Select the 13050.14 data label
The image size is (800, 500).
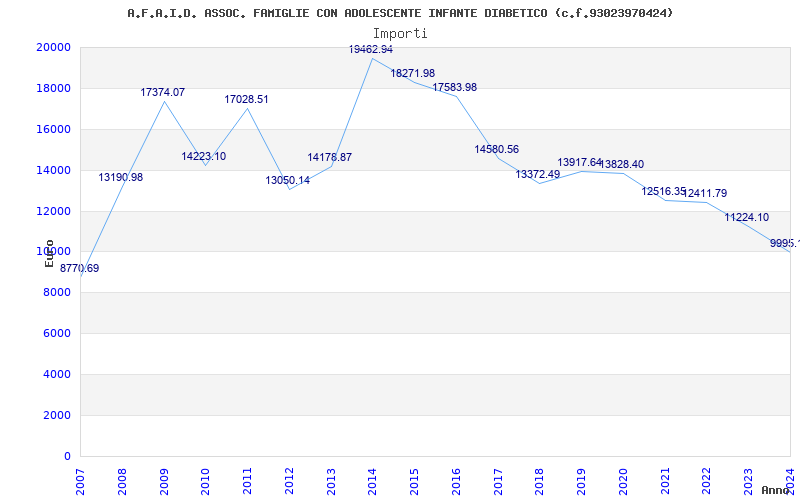tap(287, 180)
